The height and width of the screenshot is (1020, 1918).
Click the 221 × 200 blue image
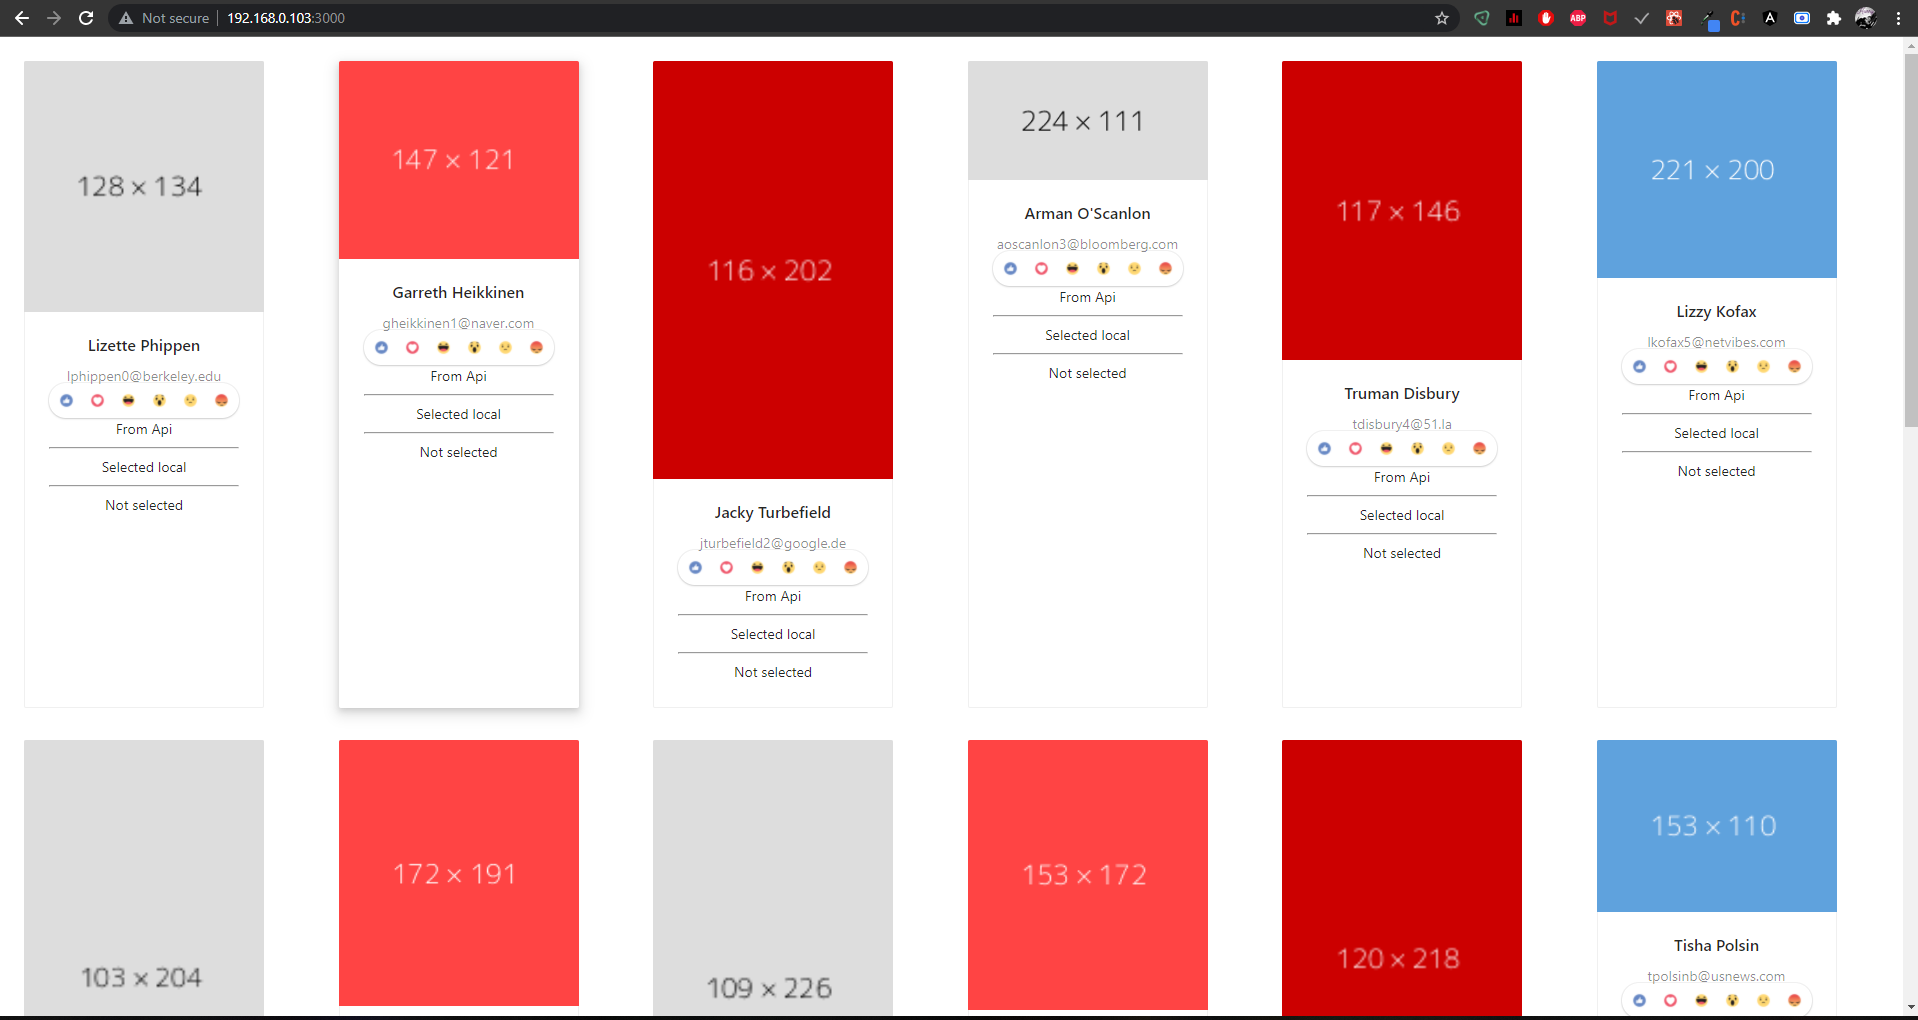pos(1716,169)
